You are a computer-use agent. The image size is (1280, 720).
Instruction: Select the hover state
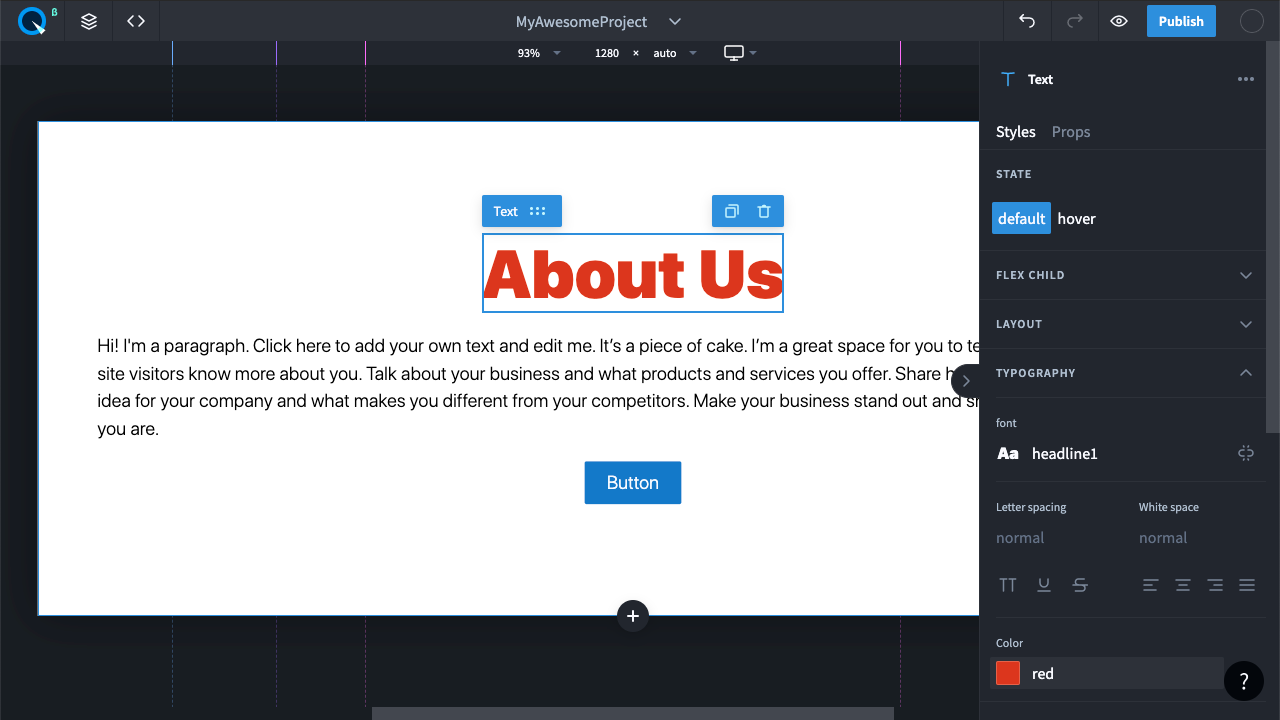coord(1076,218)
